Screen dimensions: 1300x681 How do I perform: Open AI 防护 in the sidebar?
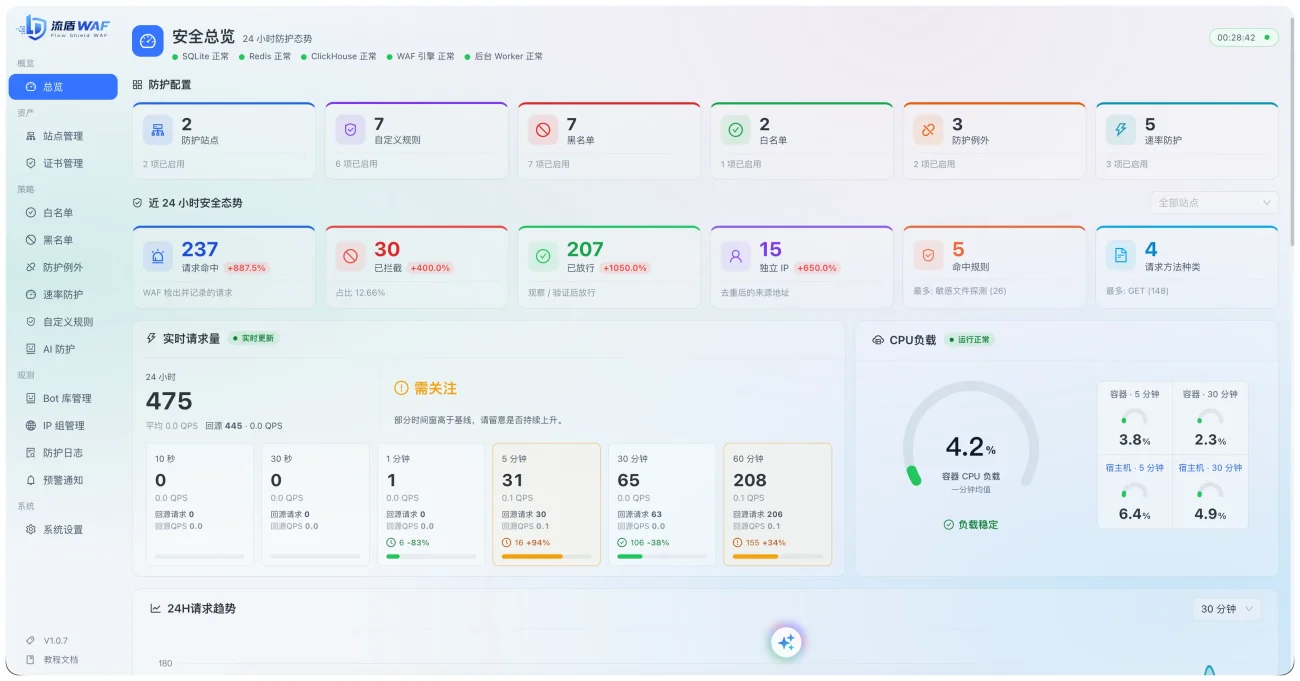click(63, 349)
